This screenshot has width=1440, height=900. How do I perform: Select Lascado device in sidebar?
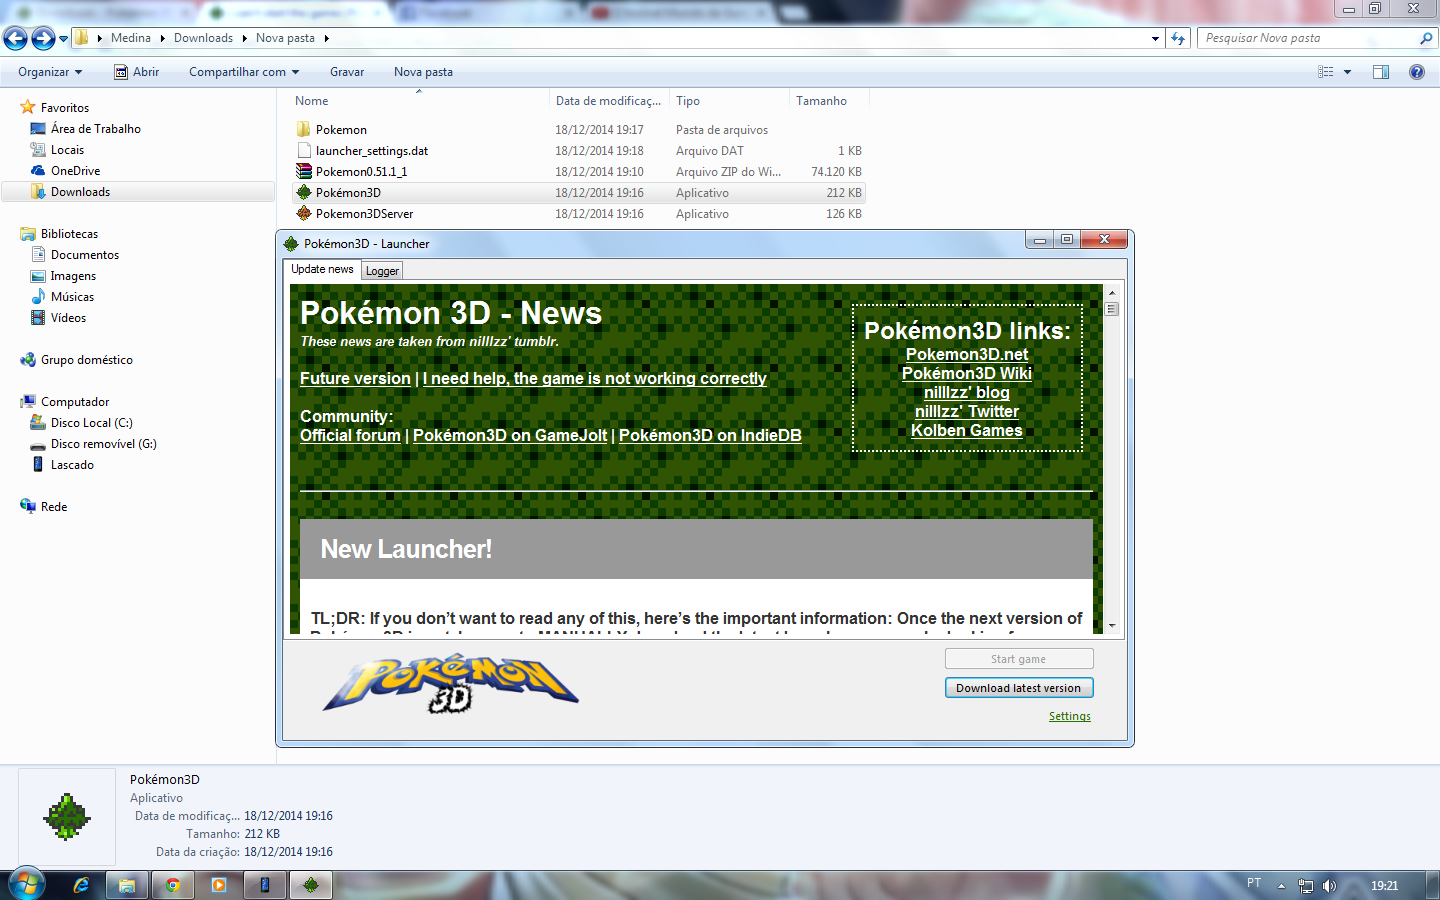[72, 465]
